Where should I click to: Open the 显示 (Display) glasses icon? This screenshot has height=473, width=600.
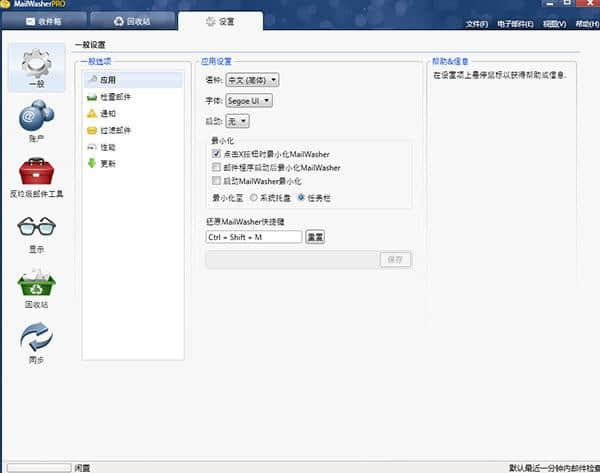36,233
